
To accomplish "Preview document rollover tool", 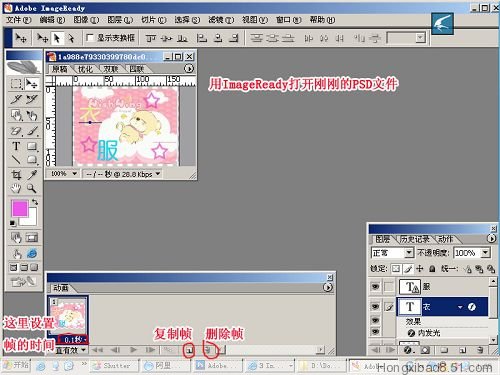I will (x=16, y=254).
